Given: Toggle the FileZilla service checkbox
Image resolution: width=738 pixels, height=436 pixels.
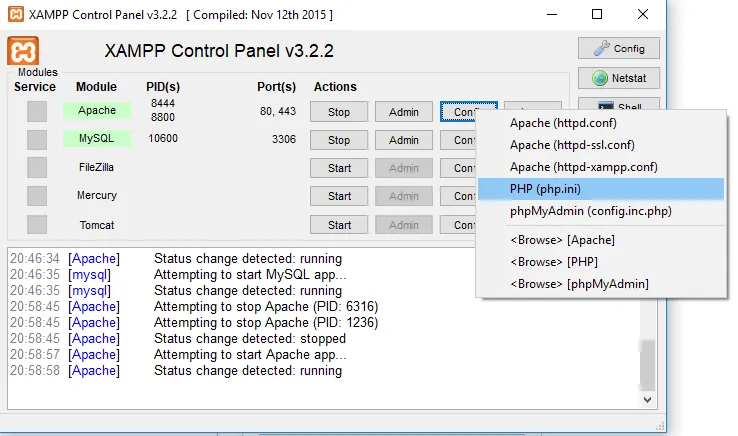Looking at the screenshot, I should (37, 167).
